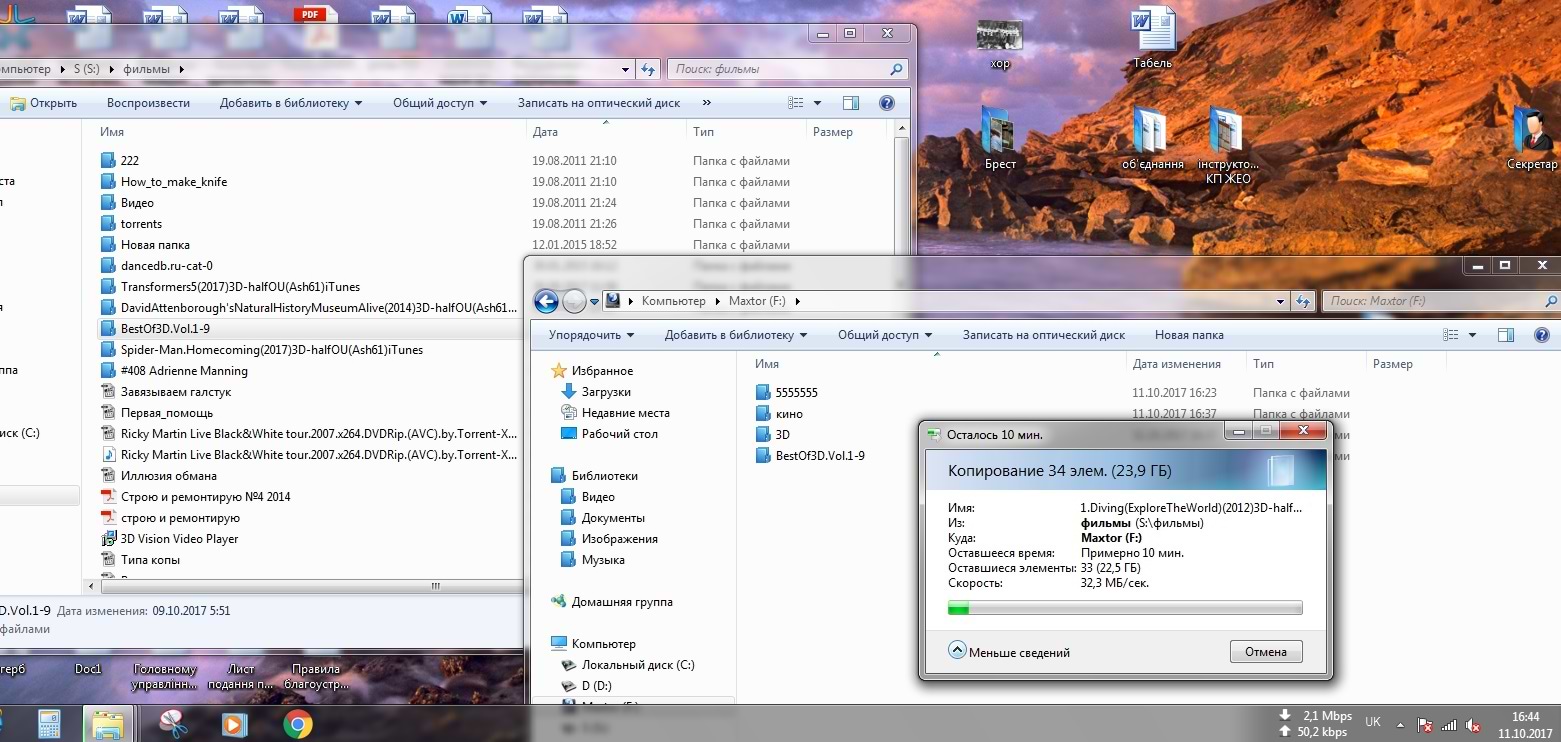Toggle preview pane icon in Maxtor window

coord(1506,335)
